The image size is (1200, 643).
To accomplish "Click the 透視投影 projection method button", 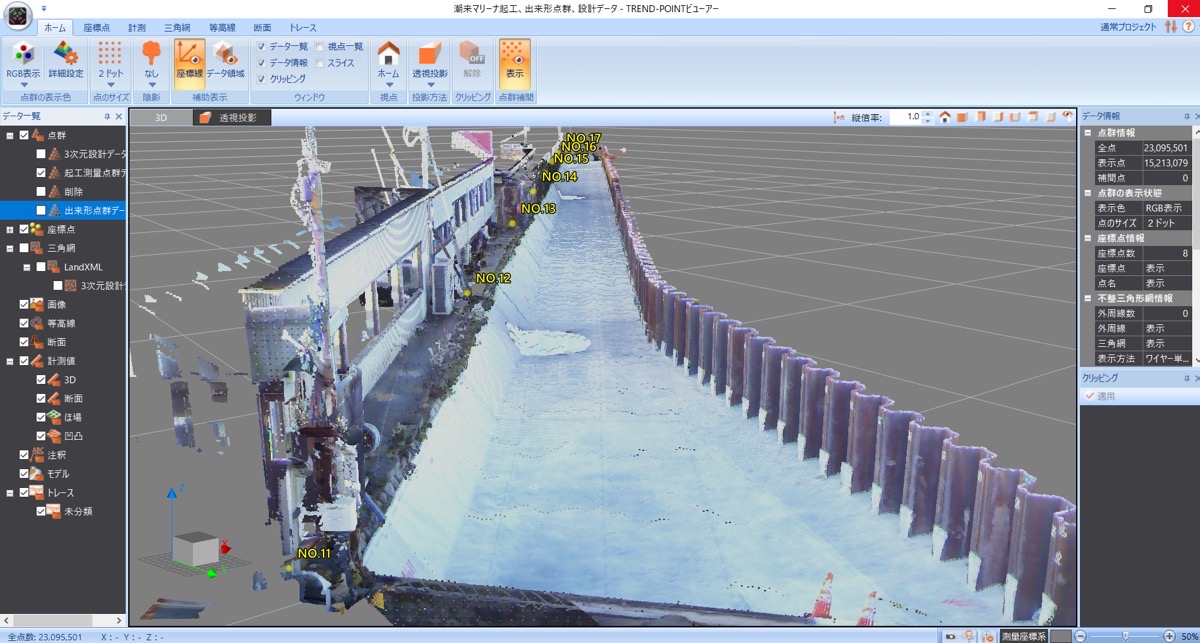I will [429, 60].
